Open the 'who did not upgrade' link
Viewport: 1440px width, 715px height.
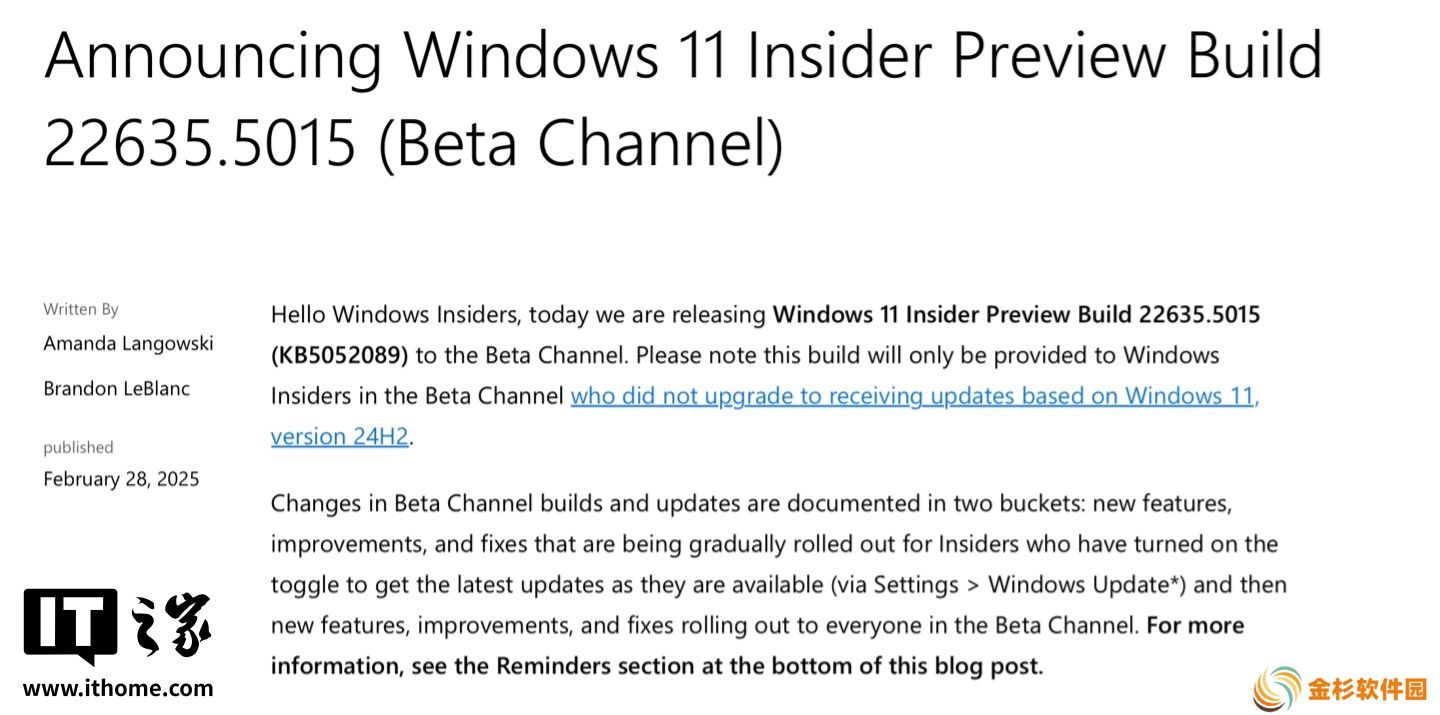click(x=915, y=396)
